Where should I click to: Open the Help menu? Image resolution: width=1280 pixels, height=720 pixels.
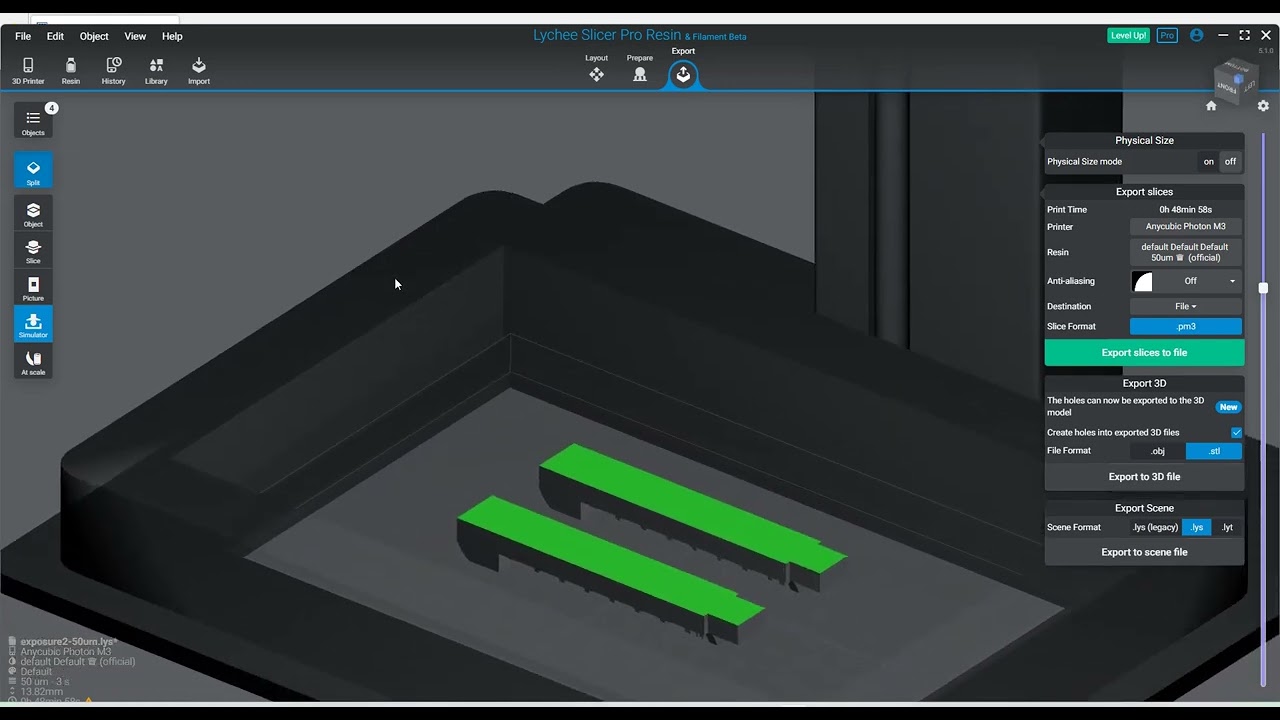(172, 36)
